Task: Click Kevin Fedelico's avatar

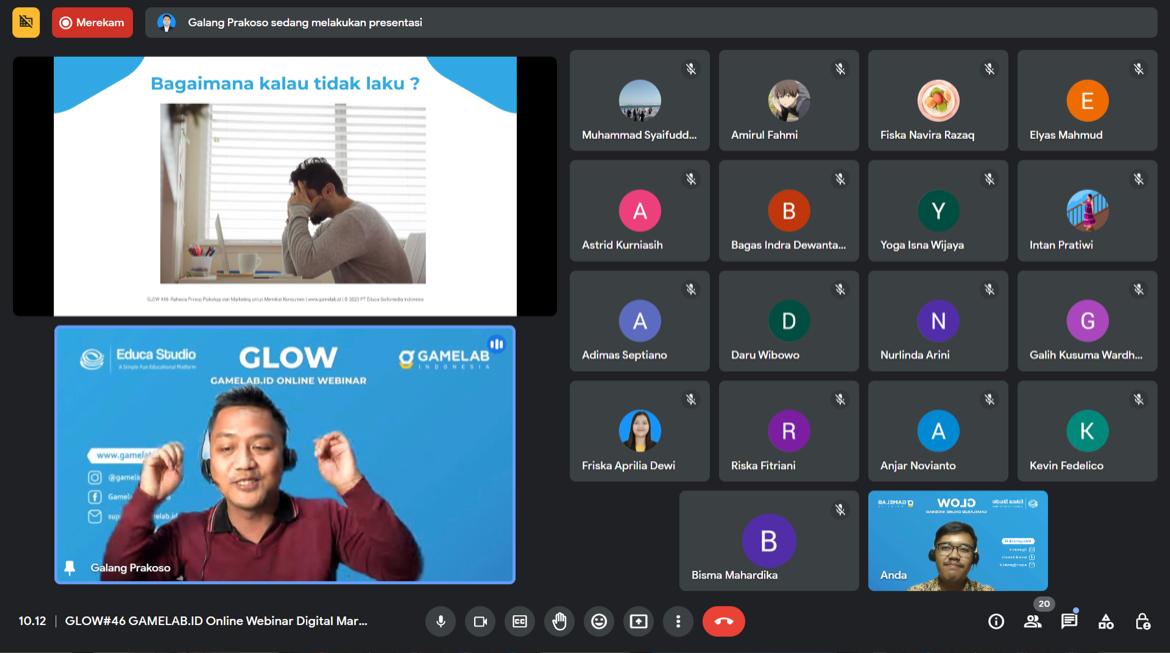Action: coord(1087,431)
